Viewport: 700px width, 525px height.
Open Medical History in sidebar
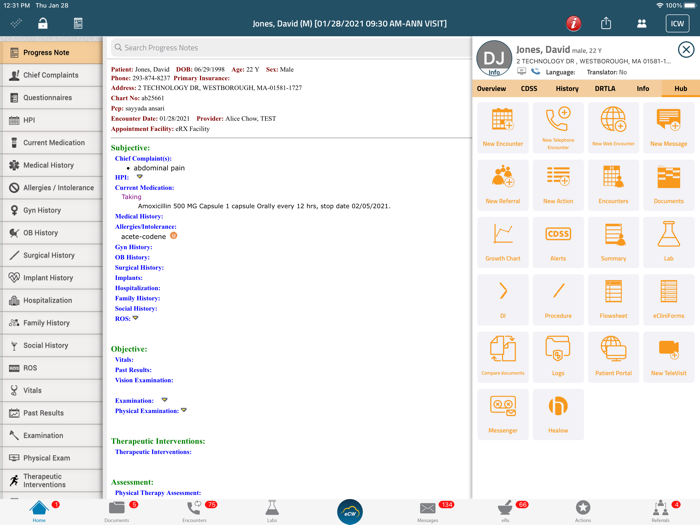(51, 165)
